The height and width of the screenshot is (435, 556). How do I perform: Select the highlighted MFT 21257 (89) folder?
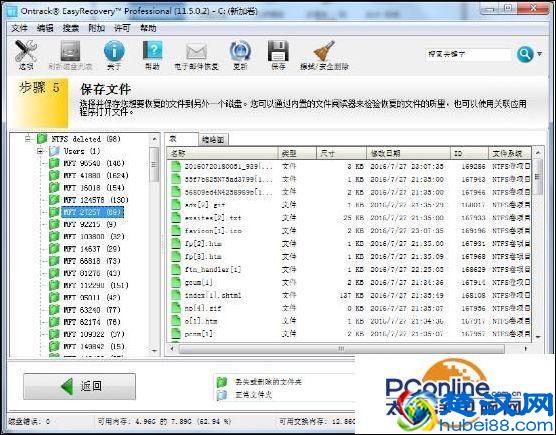click(x=93, y=212)
